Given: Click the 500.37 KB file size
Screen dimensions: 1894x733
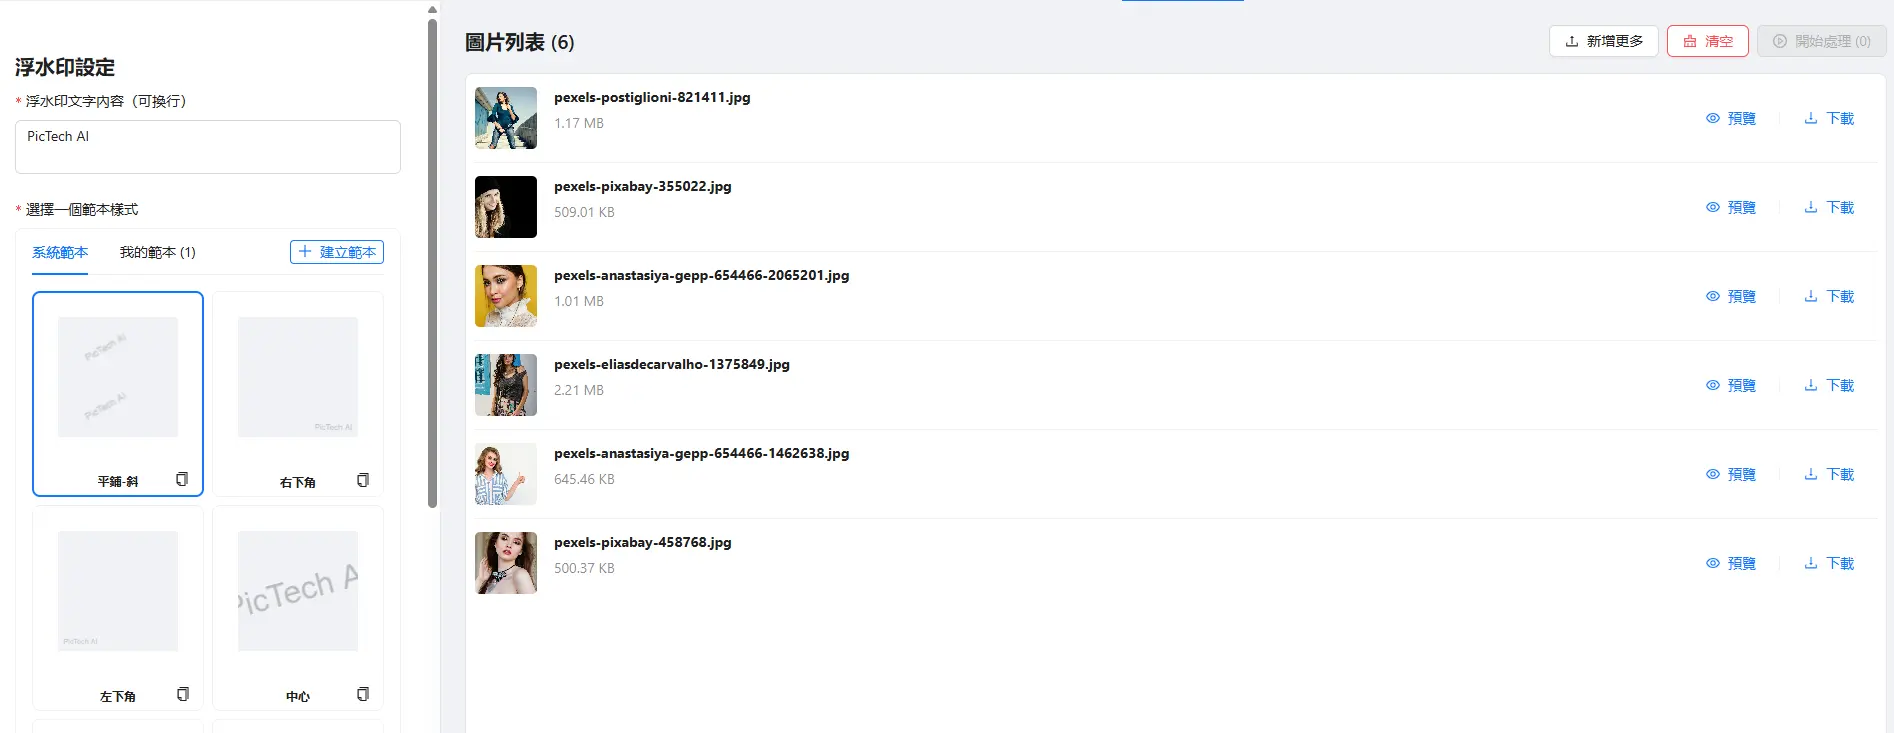Looking at the screenshot, I should click(x=585, y=568).
